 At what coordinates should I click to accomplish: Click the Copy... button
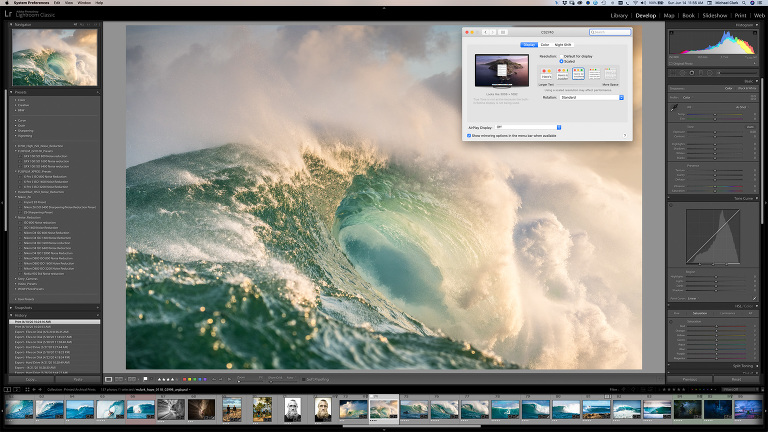point(31,379)
